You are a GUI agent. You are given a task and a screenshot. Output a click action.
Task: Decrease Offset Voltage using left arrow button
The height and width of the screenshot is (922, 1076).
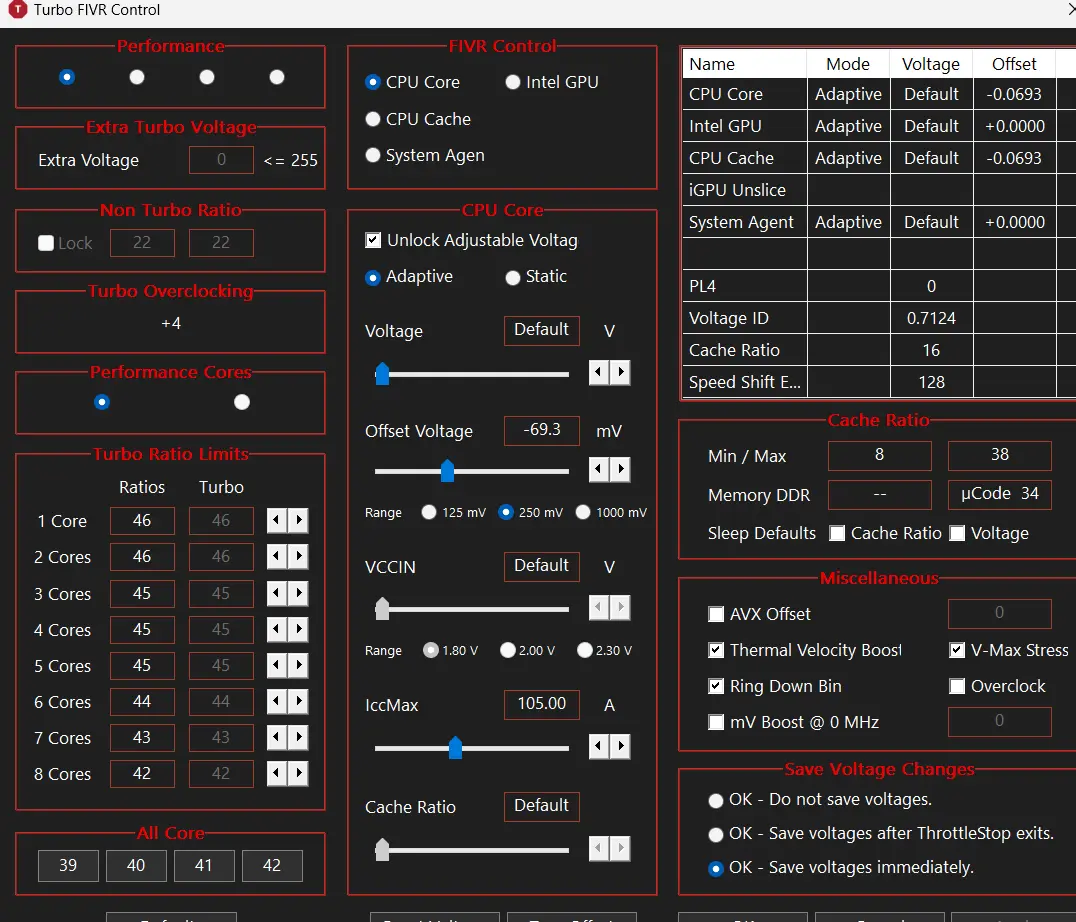[x=598, y=469]
